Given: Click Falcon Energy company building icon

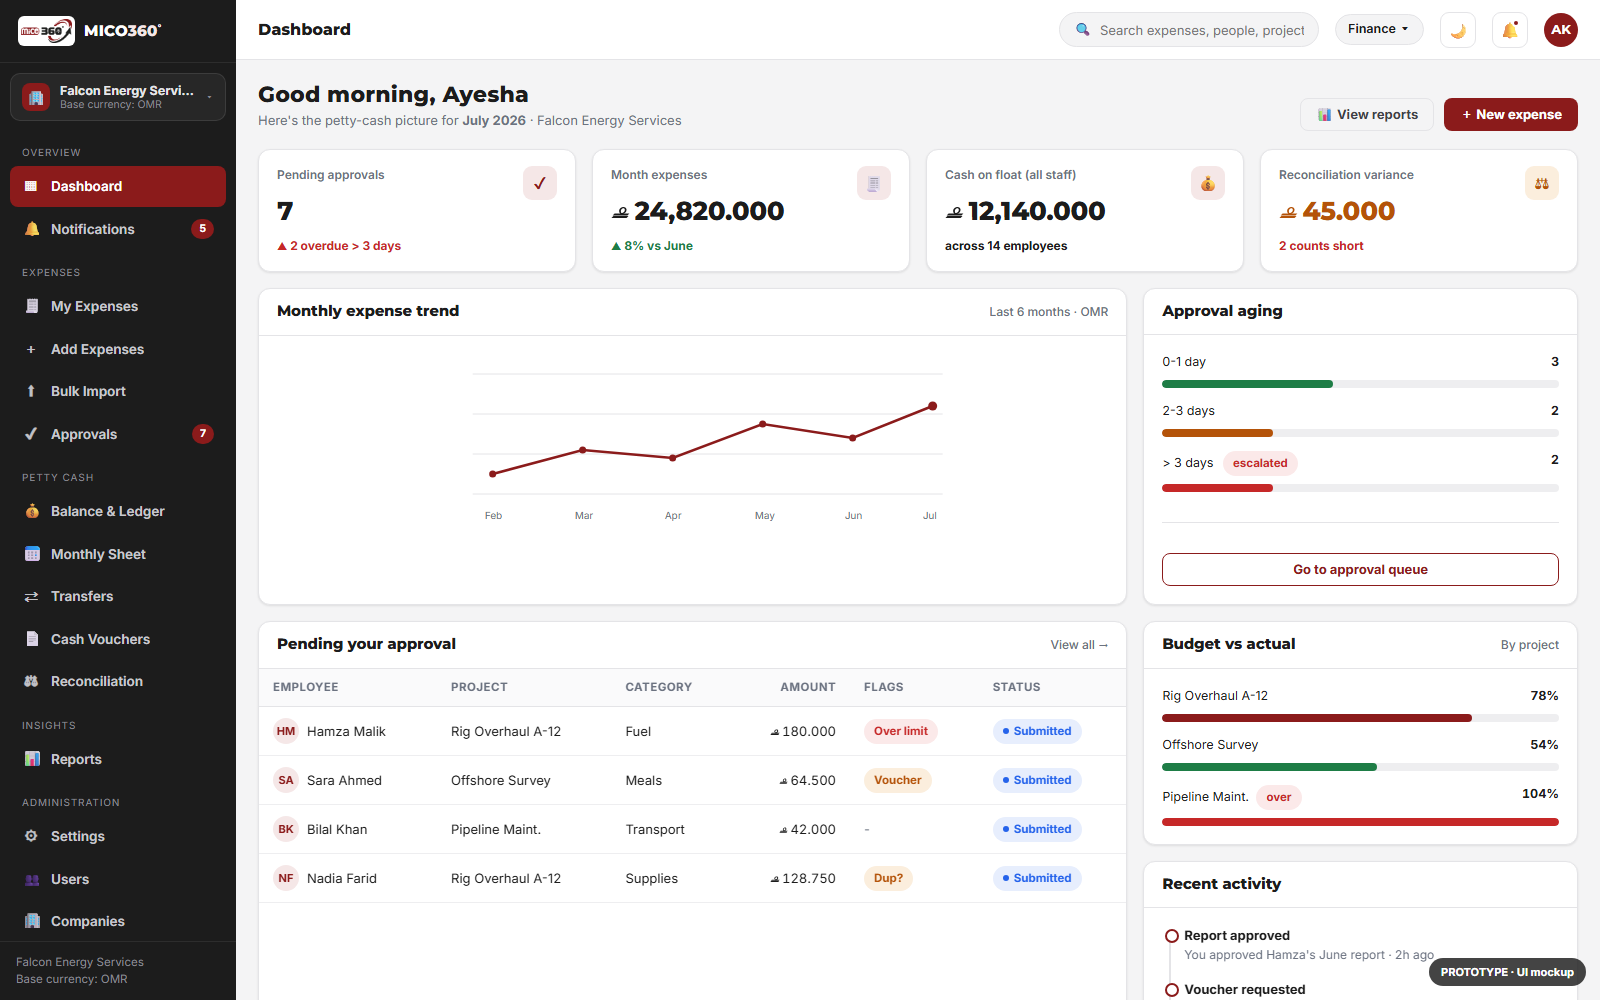Looking at the screenshot, I should click(x=36, y=97).
